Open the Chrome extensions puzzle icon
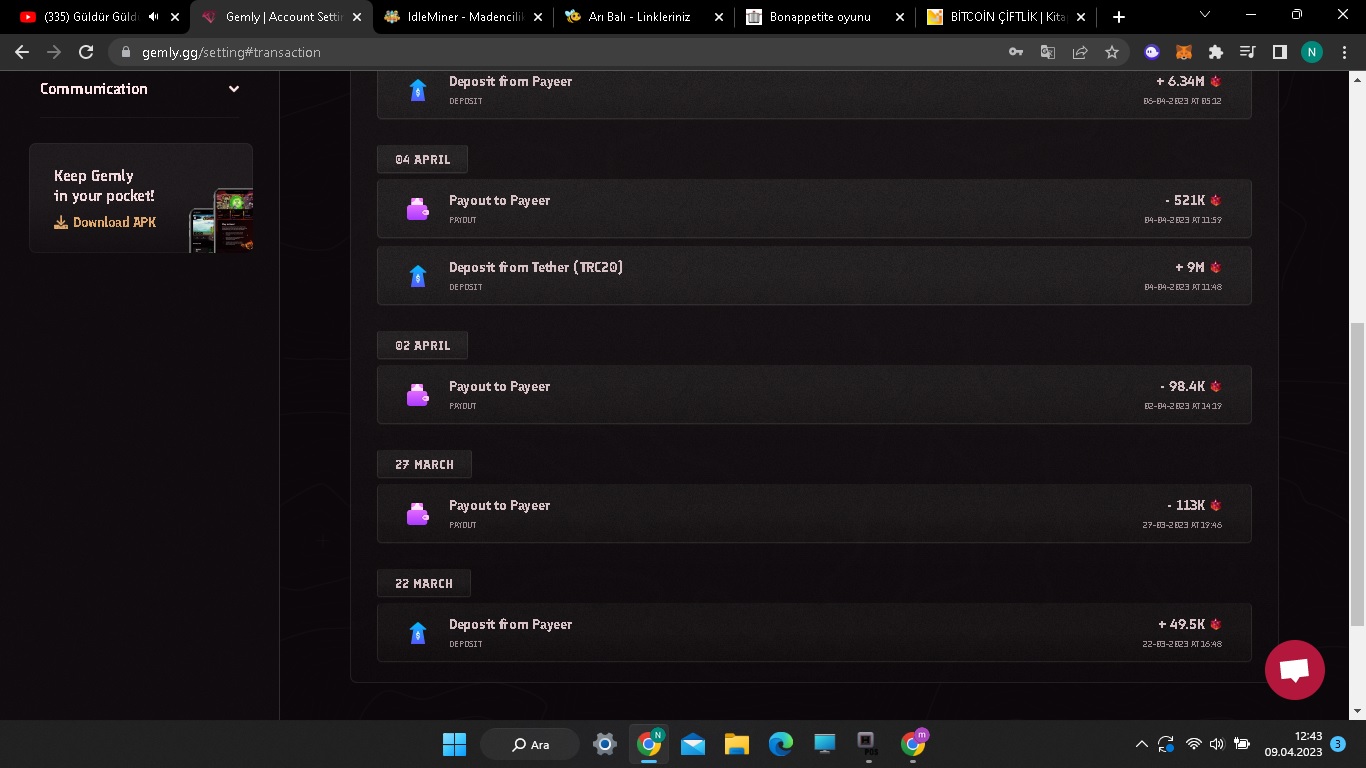1366x768 pixels. click(1215, 52)
